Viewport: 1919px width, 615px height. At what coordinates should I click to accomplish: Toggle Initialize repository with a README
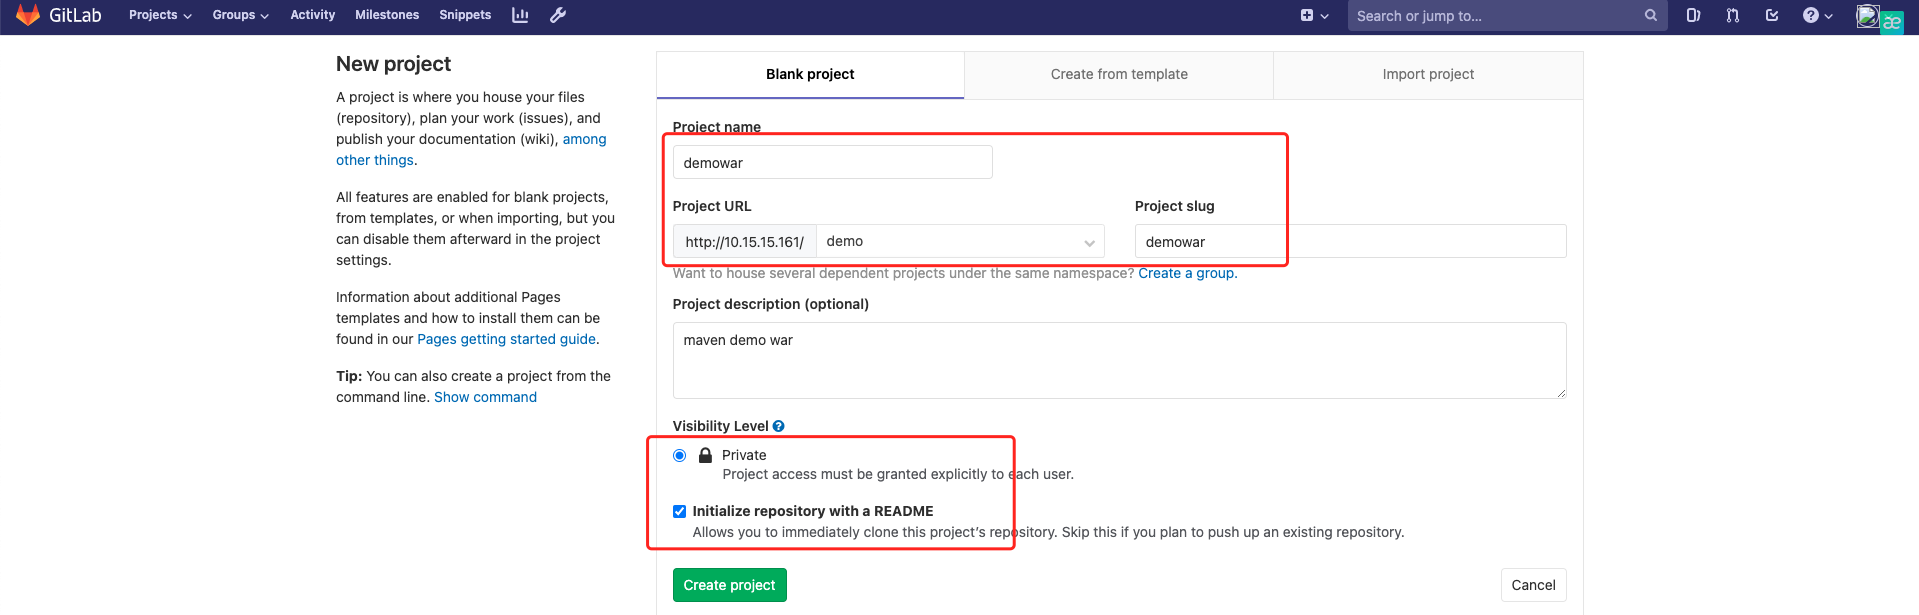[x=680, y=511]
